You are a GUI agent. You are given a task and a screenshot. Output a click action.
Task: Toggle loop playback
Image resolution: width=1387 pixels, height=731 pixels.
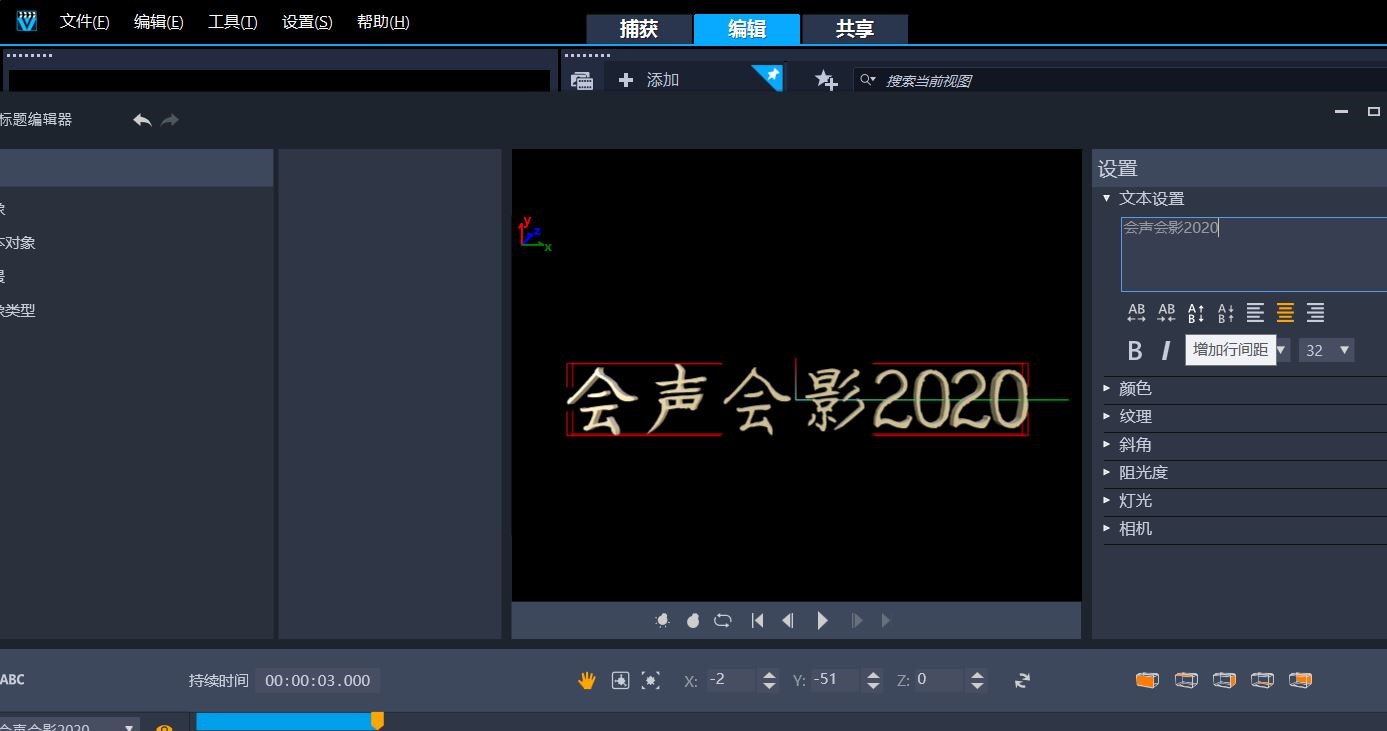[723, 621]
